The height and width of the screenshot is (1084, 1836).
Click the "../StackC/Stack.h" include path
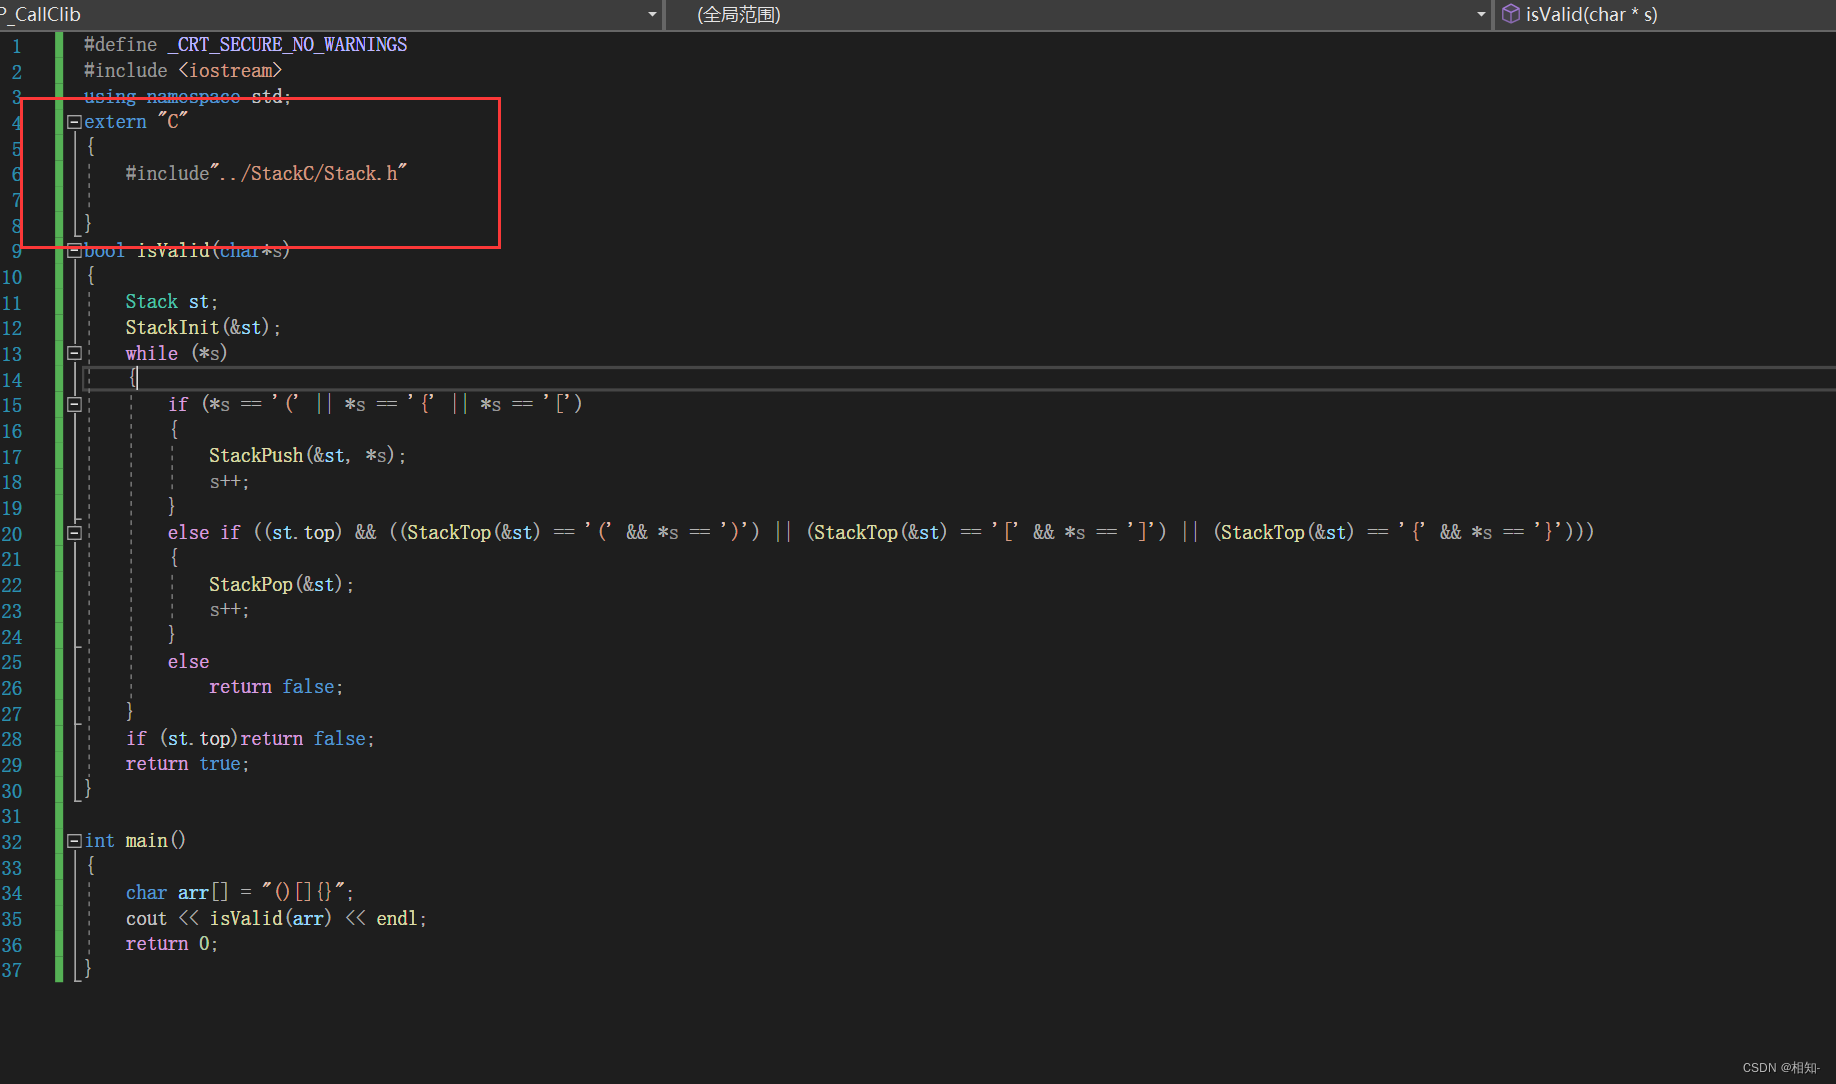click(309, 173)
